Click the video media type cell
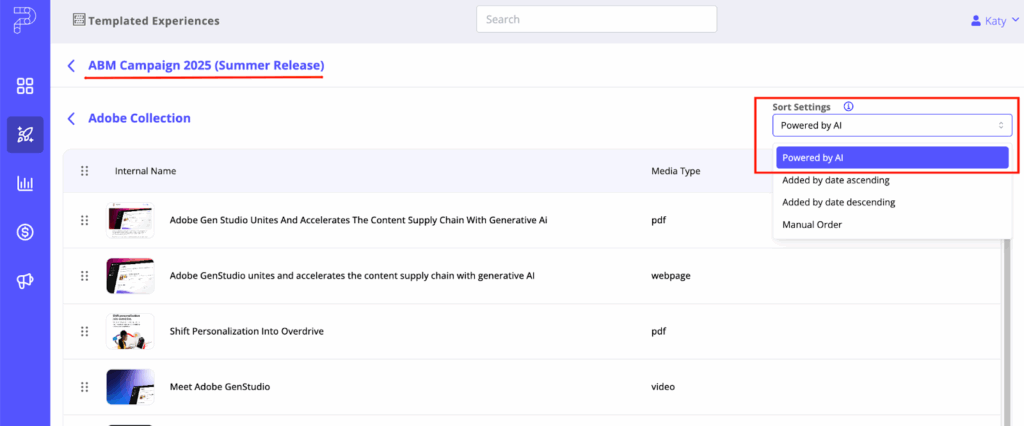 coord(663,387)
